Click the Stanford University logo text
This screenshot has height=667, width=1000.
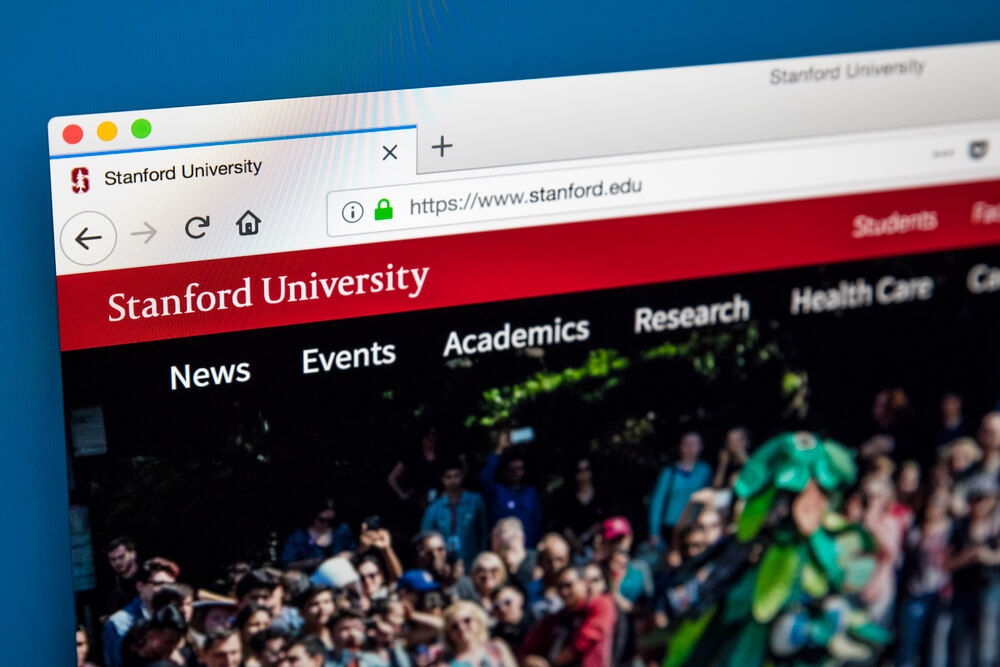pyautogui.click(x=268, y=290)
